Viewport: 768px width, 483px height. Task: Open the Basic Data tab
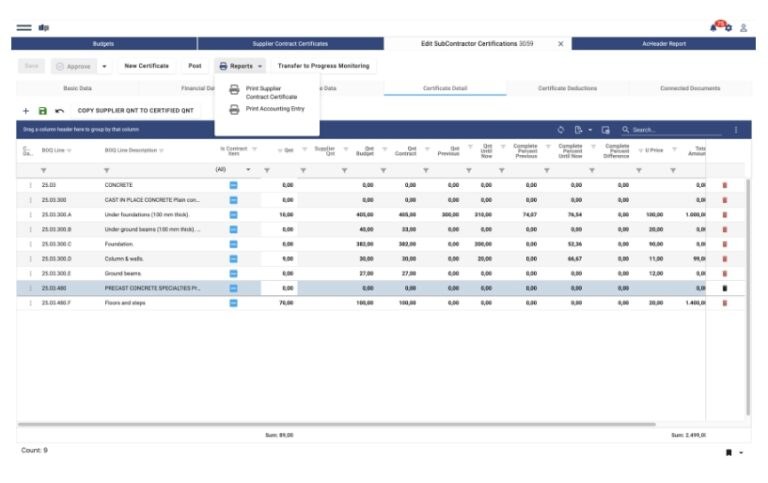point(77,88)
